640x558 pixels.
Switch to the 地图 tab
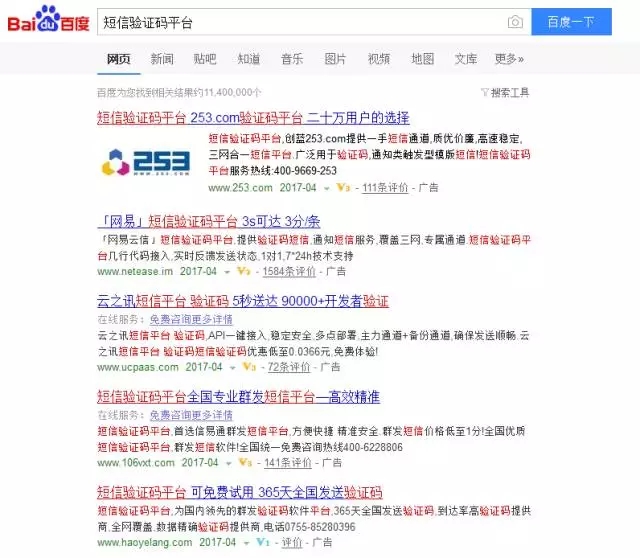point(422,59)
